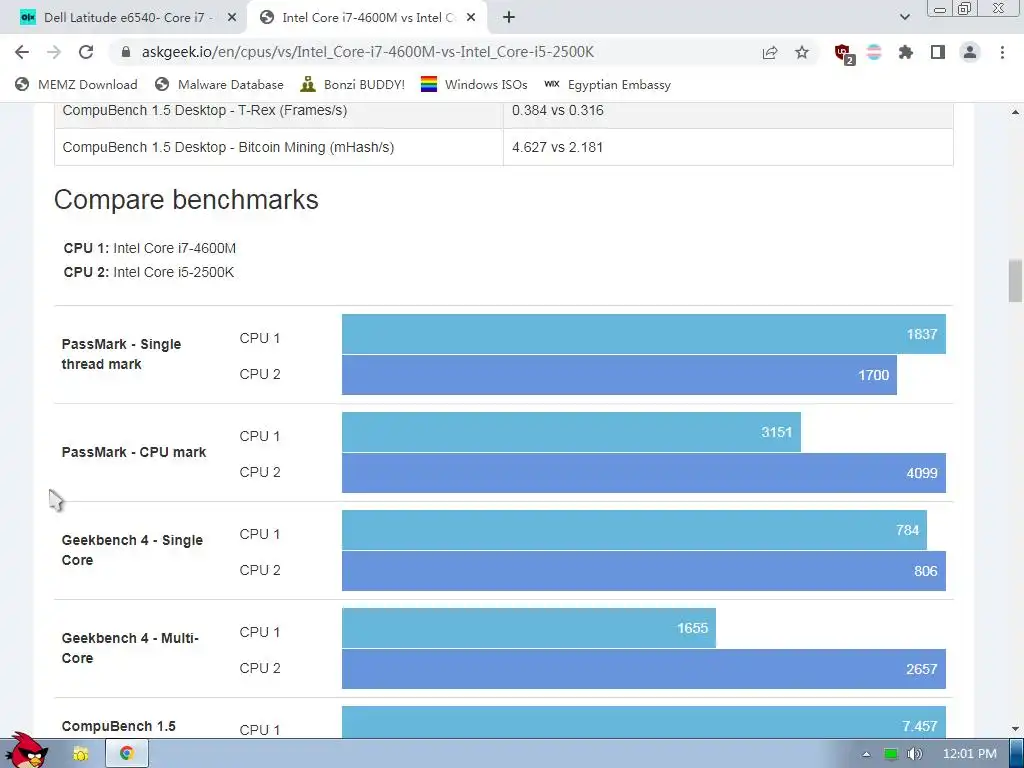Share this page from the address bar
This screenshot has width=1024, height=768.
click(x=770, y=52)
